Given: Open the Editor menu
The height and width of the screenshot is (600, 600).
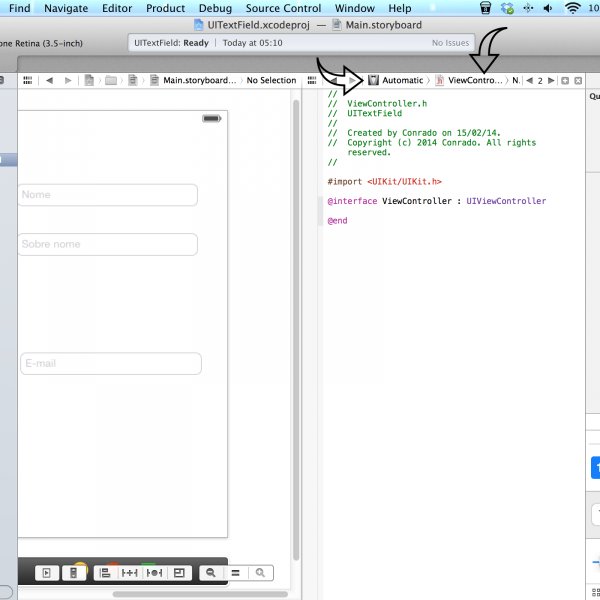Looking at the screenshot, I should pyautogui.click(x=117, y=8).
